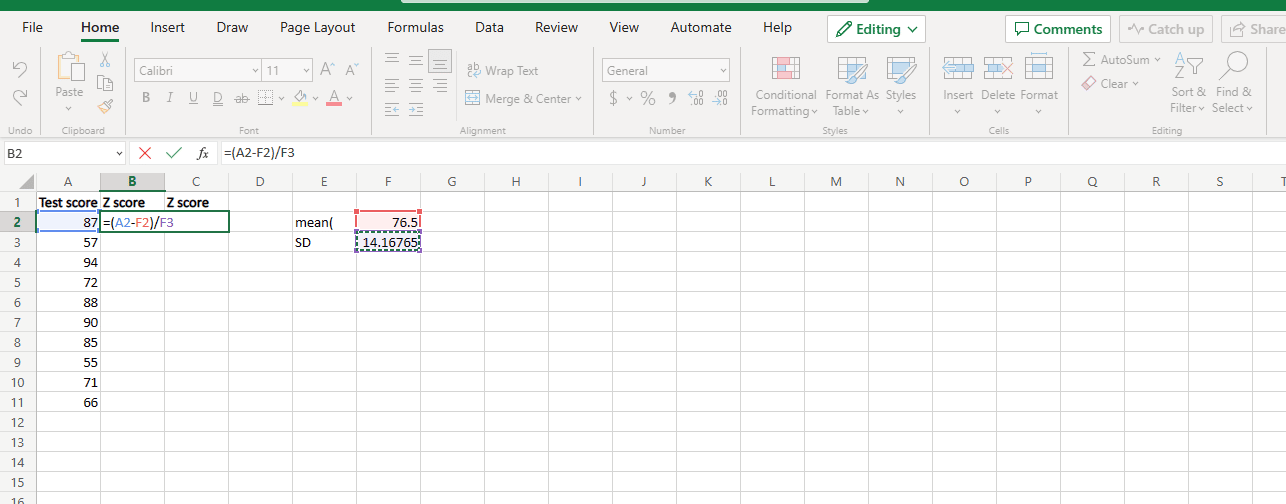The image size is (1286, 504).
Task: Cut selection with scissors icon
Action: pyautogui.click(x=105, y=62)
